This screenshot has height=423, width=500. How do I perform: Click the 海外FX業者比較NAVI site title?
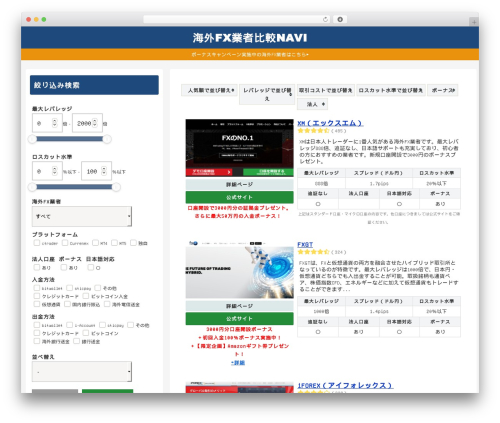coord(250,37)
